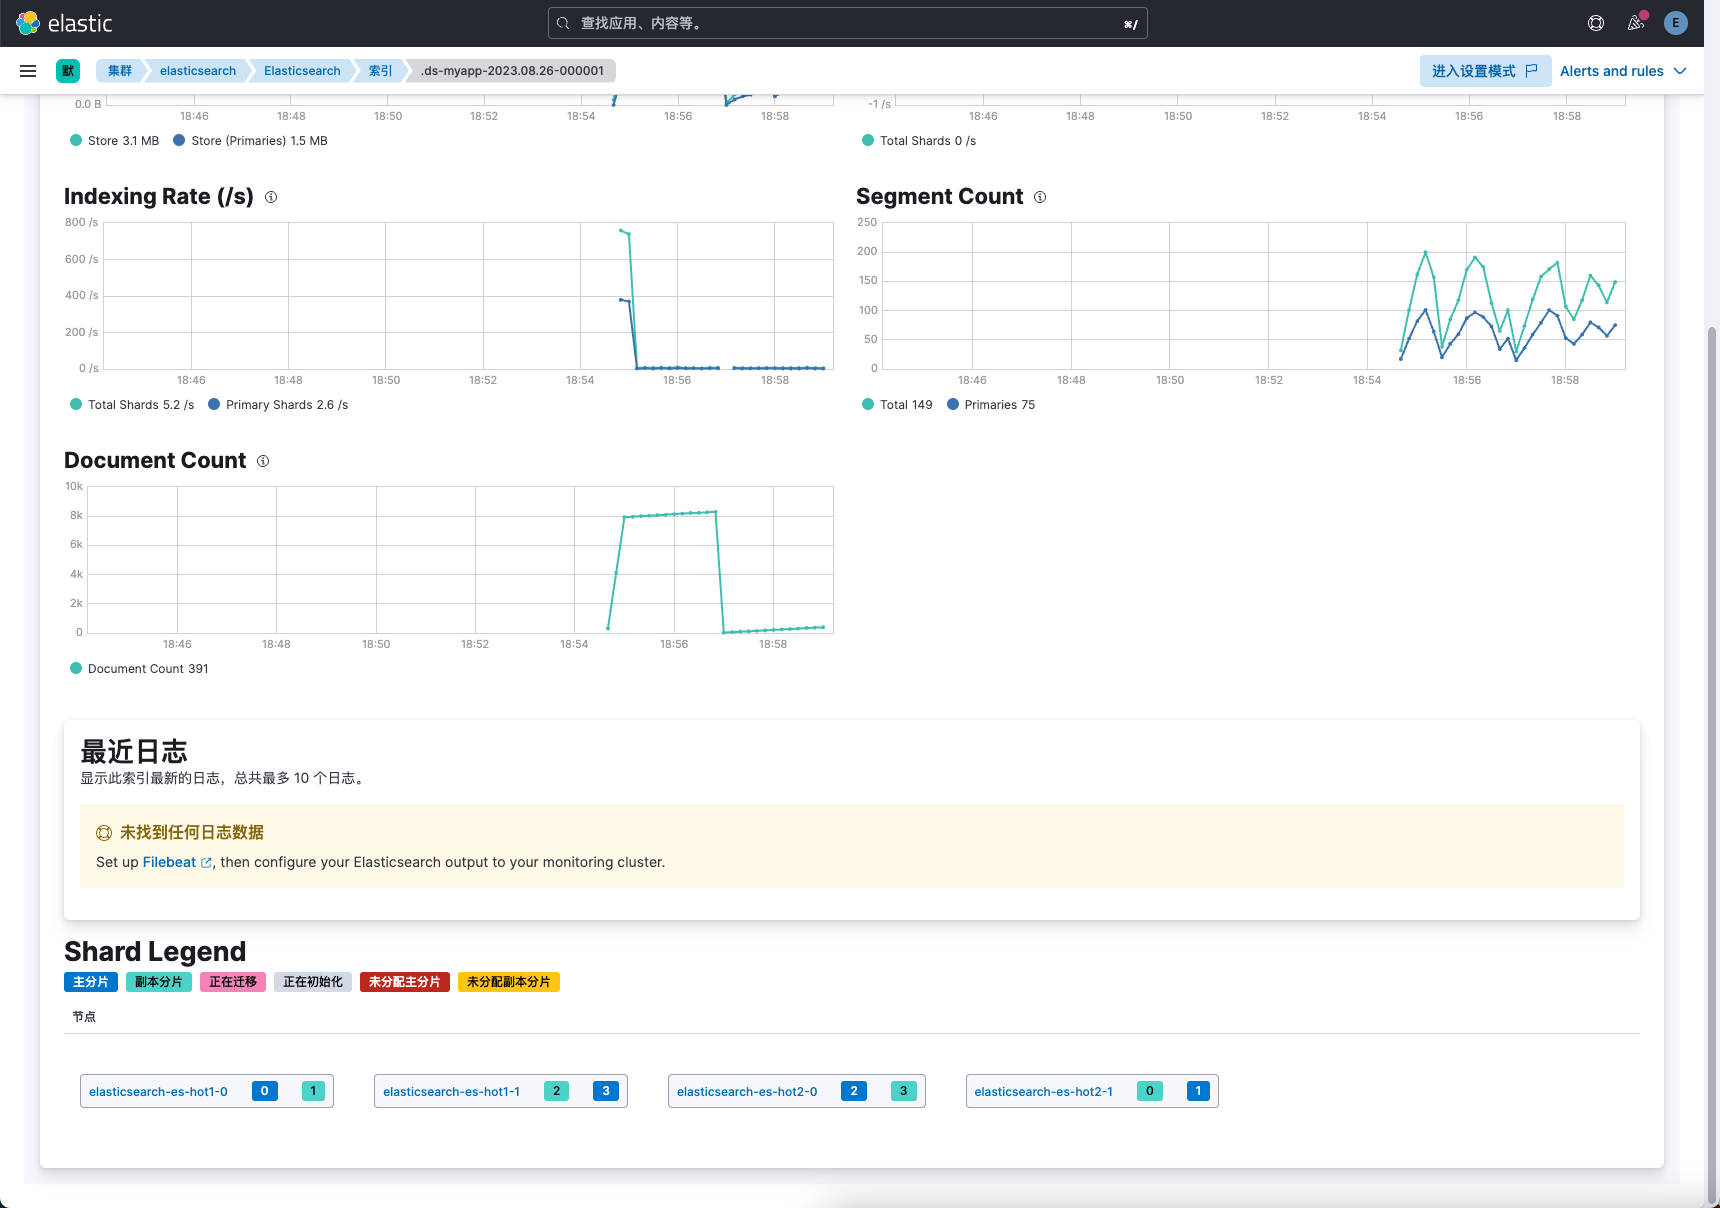Click the 未分配主分片 legend badge
Image resolution: width=1720 pixels, height=1208 pixels.
click(x=405, y=982)
